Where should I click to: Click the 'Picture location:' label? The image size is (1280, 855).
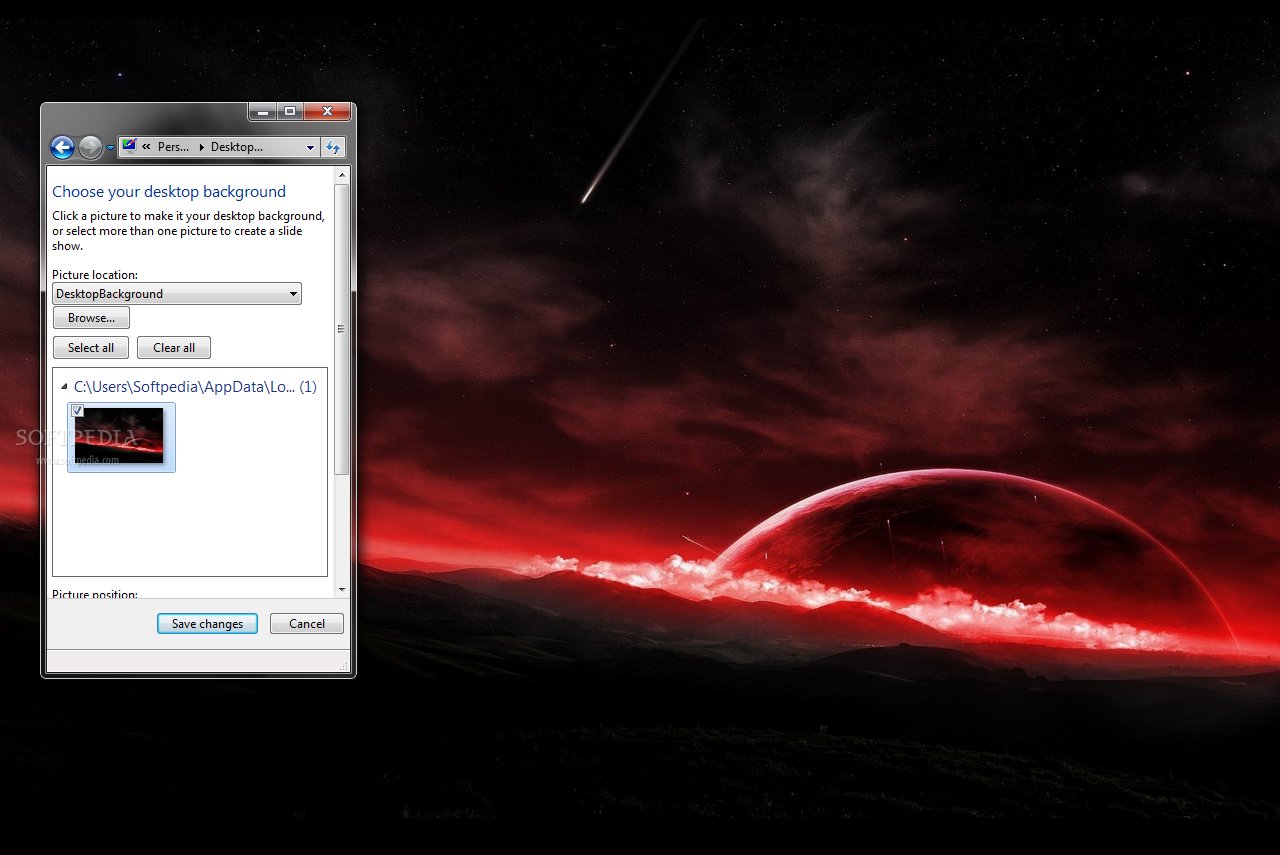[95, 275]
